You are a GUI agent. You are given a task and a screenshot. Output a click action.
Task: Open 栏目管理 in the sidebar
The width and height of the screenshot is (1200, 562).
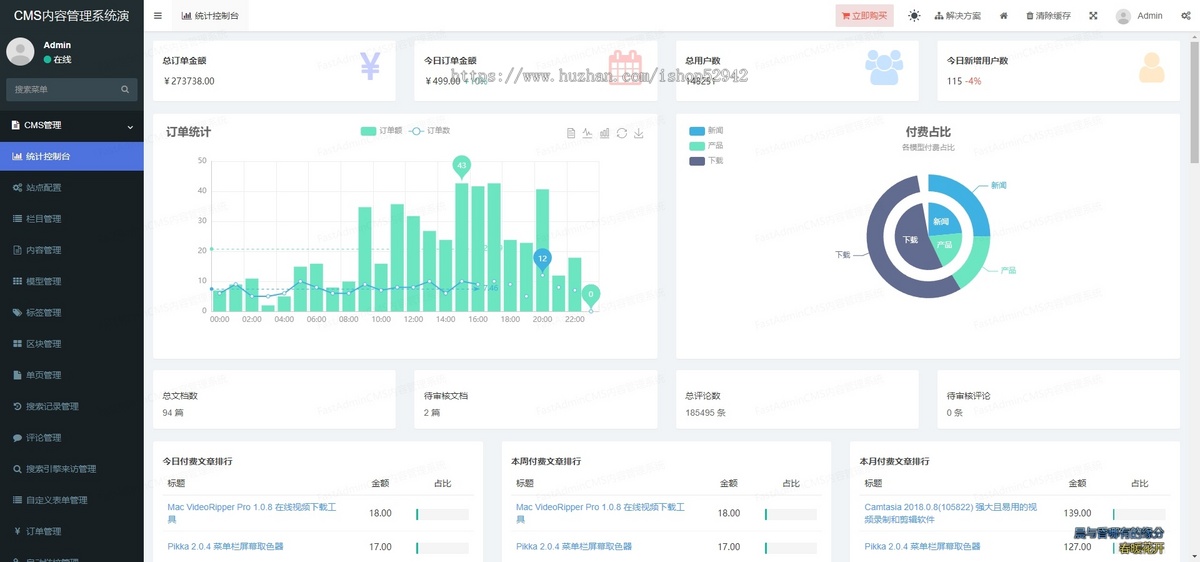[x=72, y=219]
